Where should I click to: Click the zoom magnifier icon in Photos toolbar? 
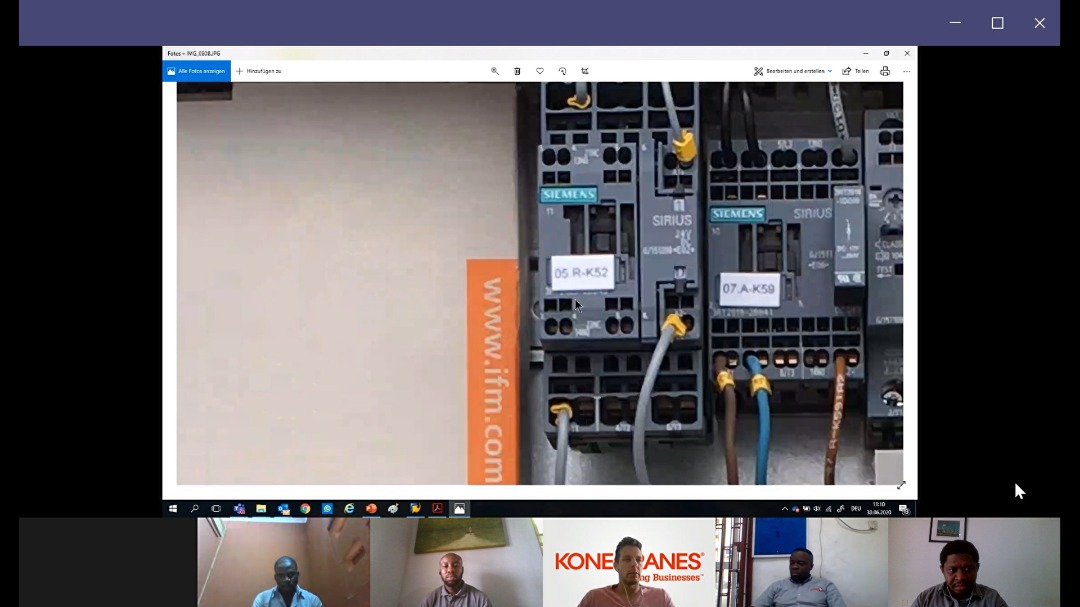point(494,71)
